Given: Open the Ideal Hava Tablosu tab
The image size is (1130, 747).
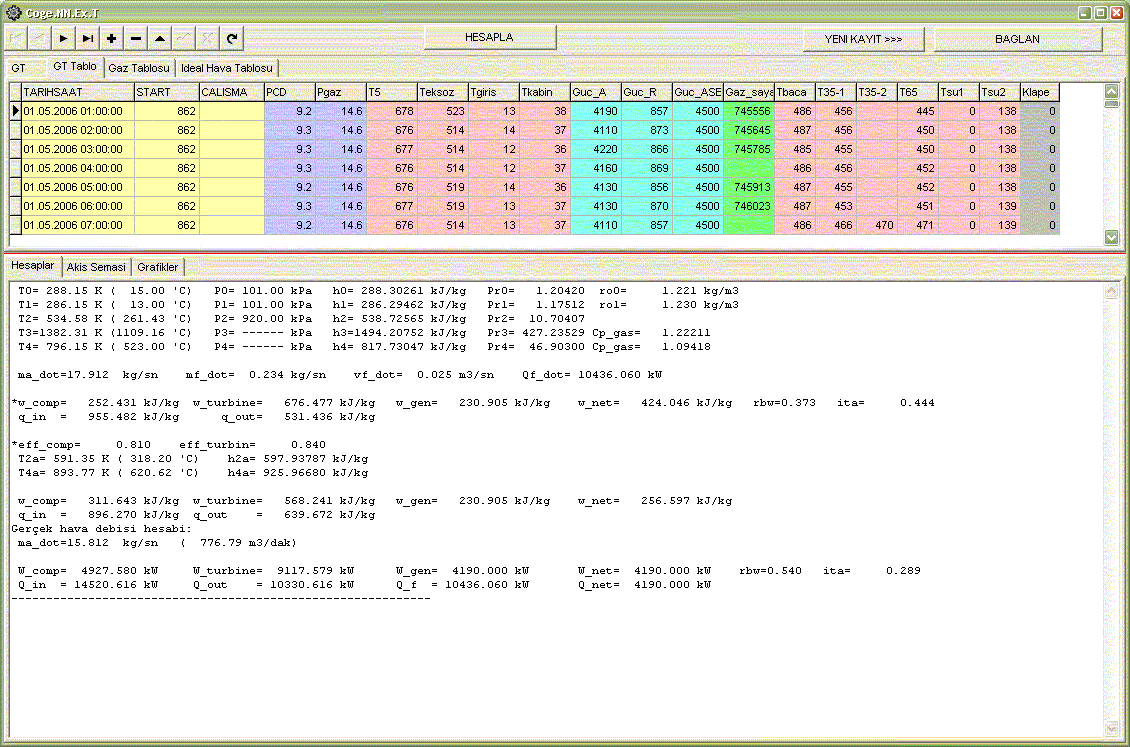Looking at the screenshot, I should (x=228, y=68).
